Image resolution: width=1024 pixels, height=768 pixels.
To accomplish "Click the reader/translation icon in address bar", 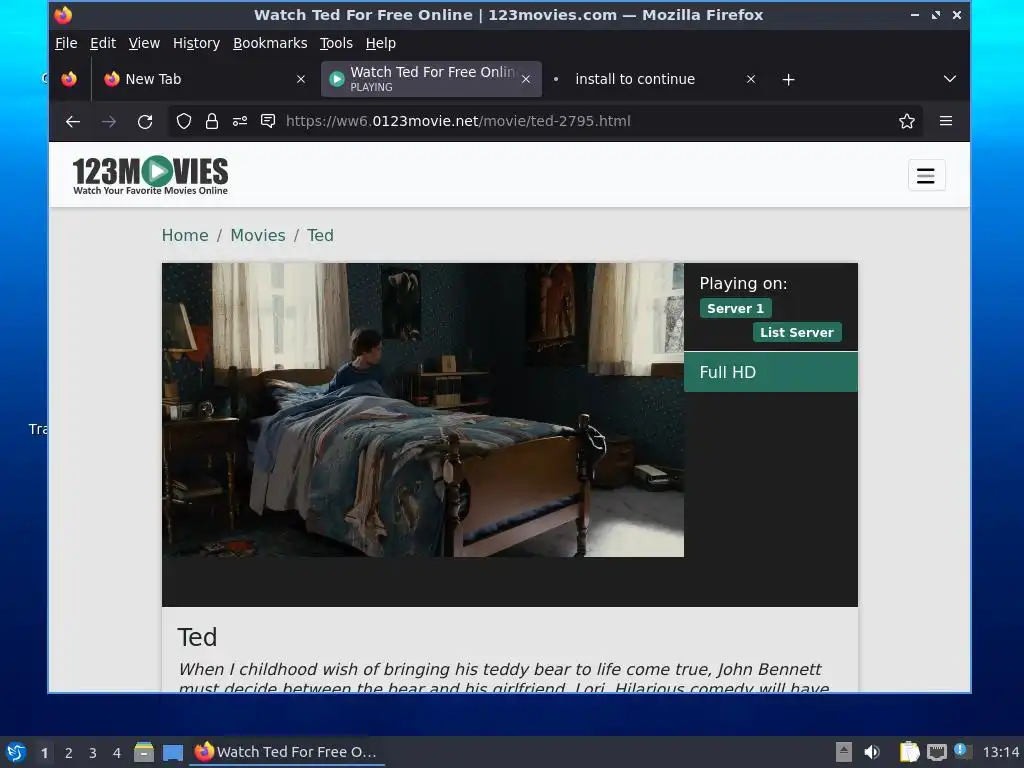I will click(x=268, y=121).
